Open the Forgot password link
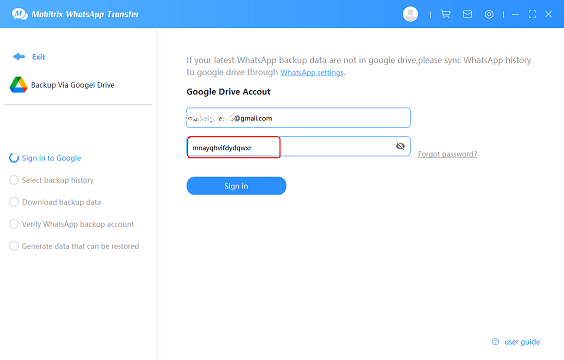This screenshot has width=564, height=360. click(x=447, y=154)
